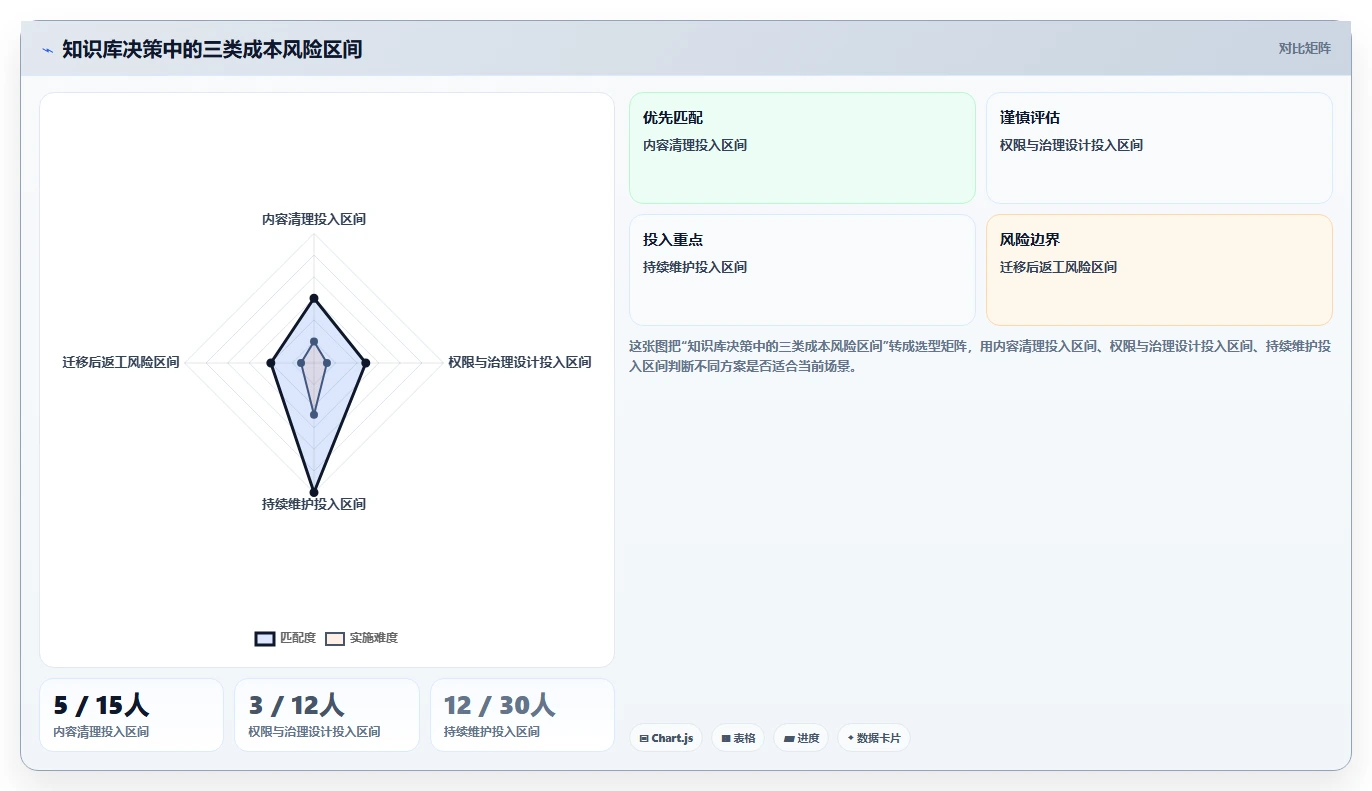
Task: Click the 实施难度 legend label
Action: [x=374, y=638]
